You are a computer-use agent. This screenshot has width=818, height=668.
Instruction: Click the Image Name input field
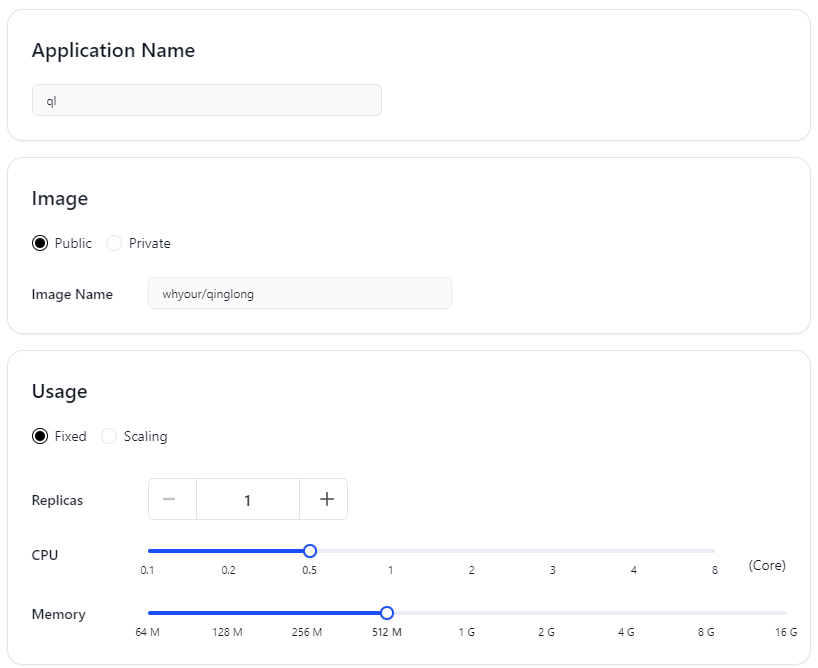299,293
